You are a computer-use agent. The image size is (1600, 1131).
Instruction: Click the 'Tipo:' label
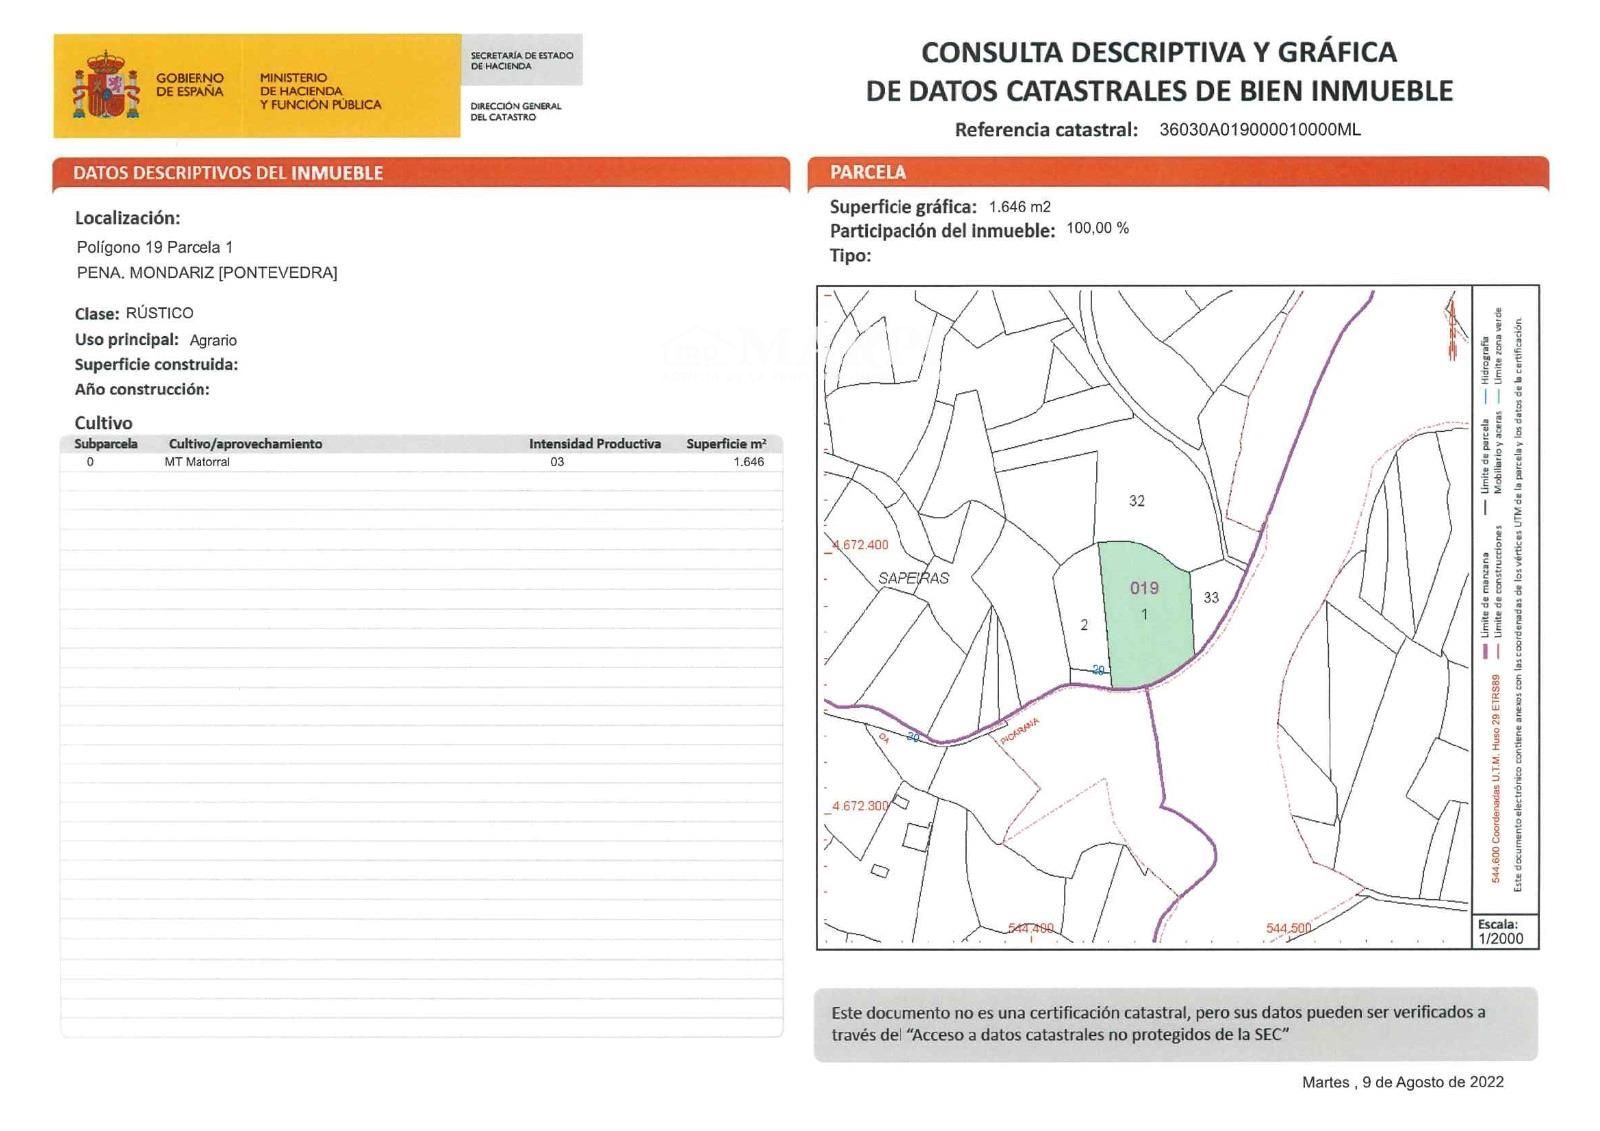point(850,256)
